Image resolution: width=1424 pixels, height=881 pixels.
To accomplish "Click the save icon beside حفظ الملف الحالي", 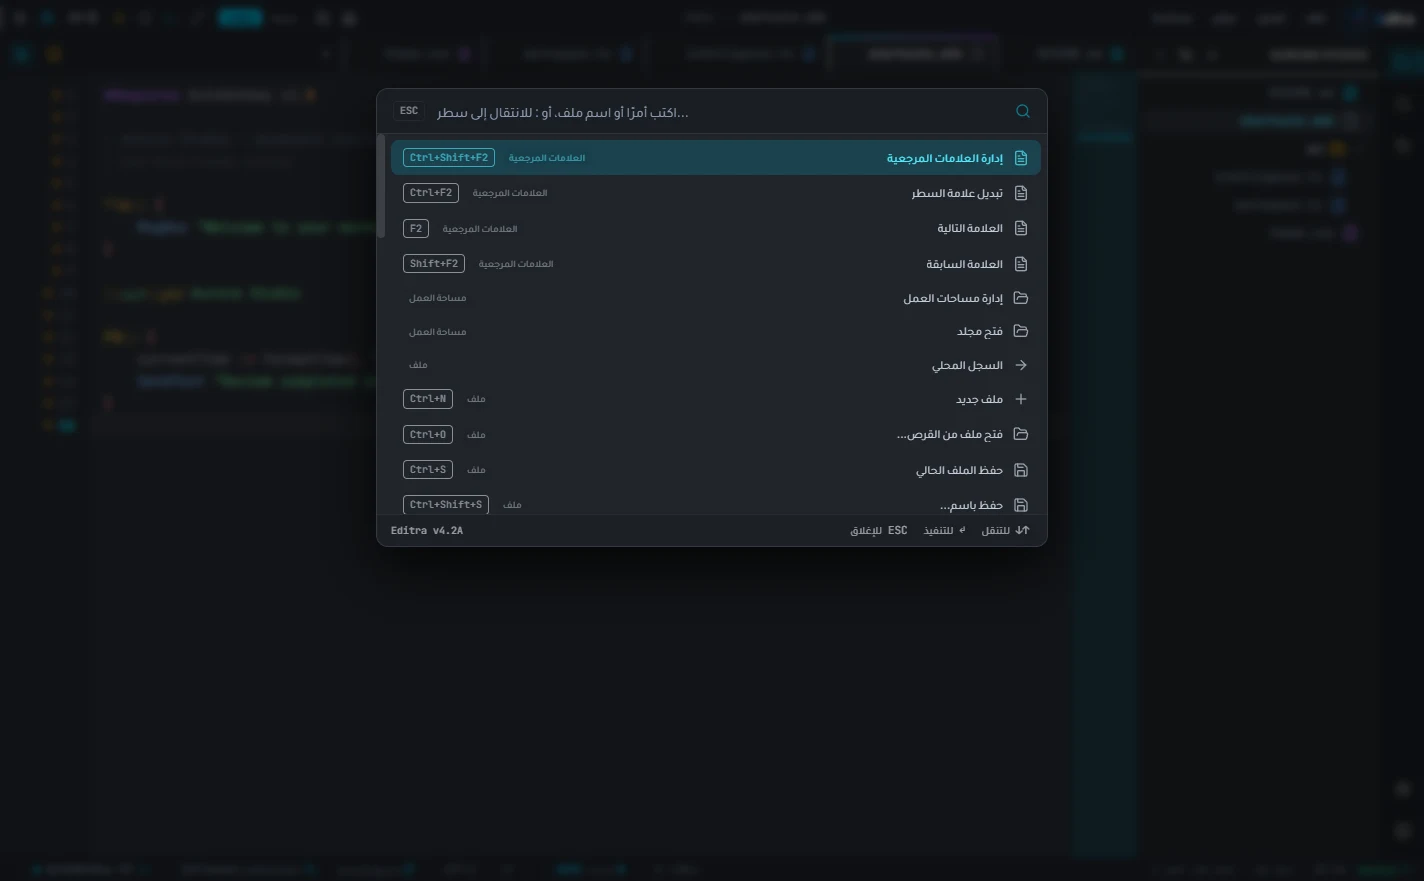I will tap(1021, 470).
